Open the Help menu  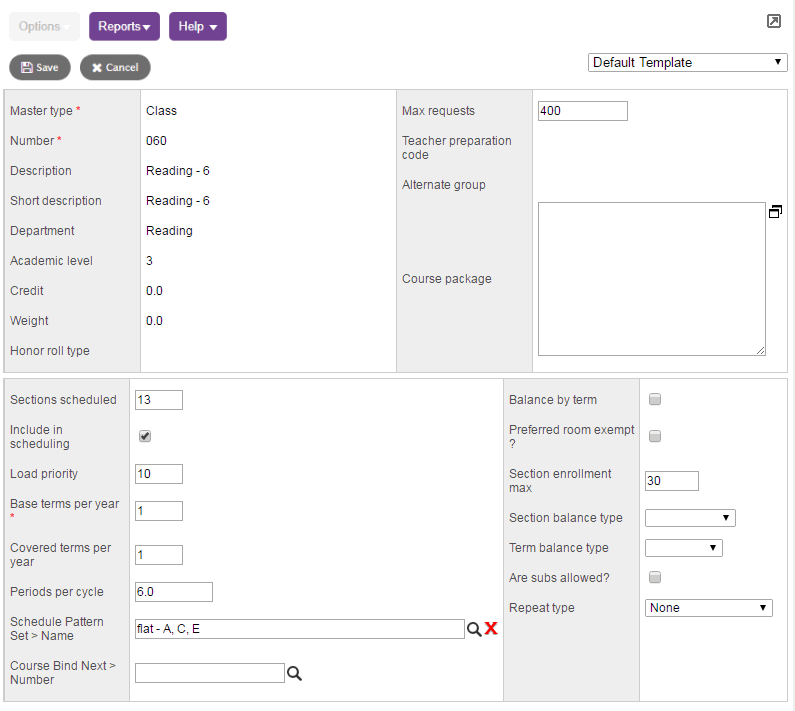[x=197, y=27]
